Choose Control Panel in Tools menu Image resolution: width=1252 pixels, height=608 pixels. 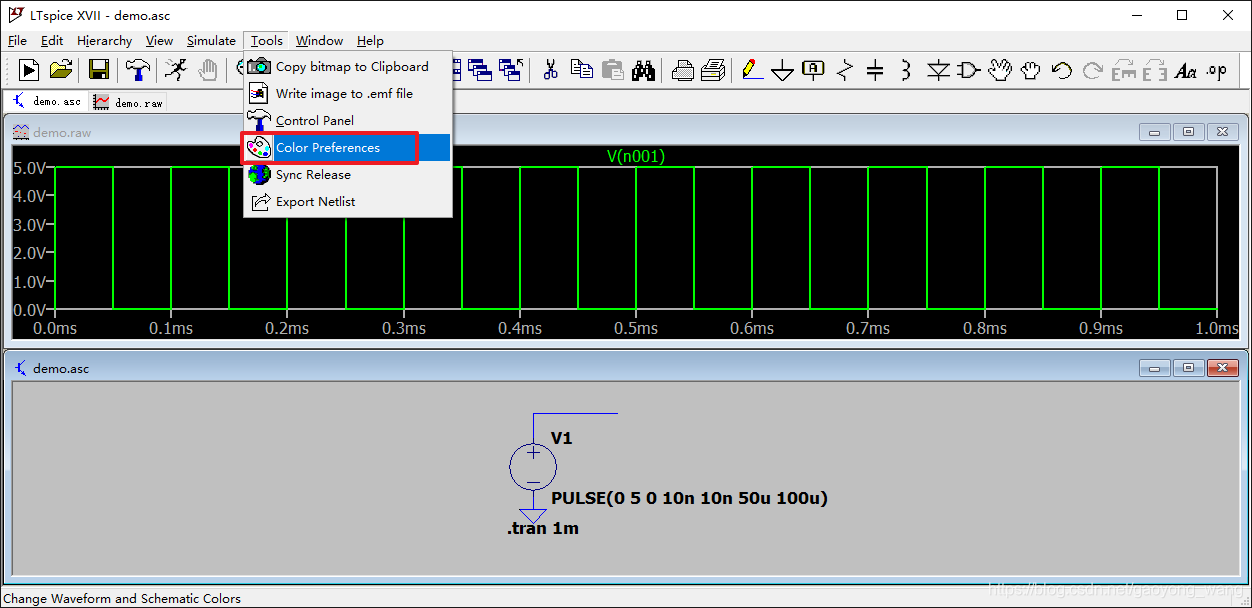[x=348, y=120]
